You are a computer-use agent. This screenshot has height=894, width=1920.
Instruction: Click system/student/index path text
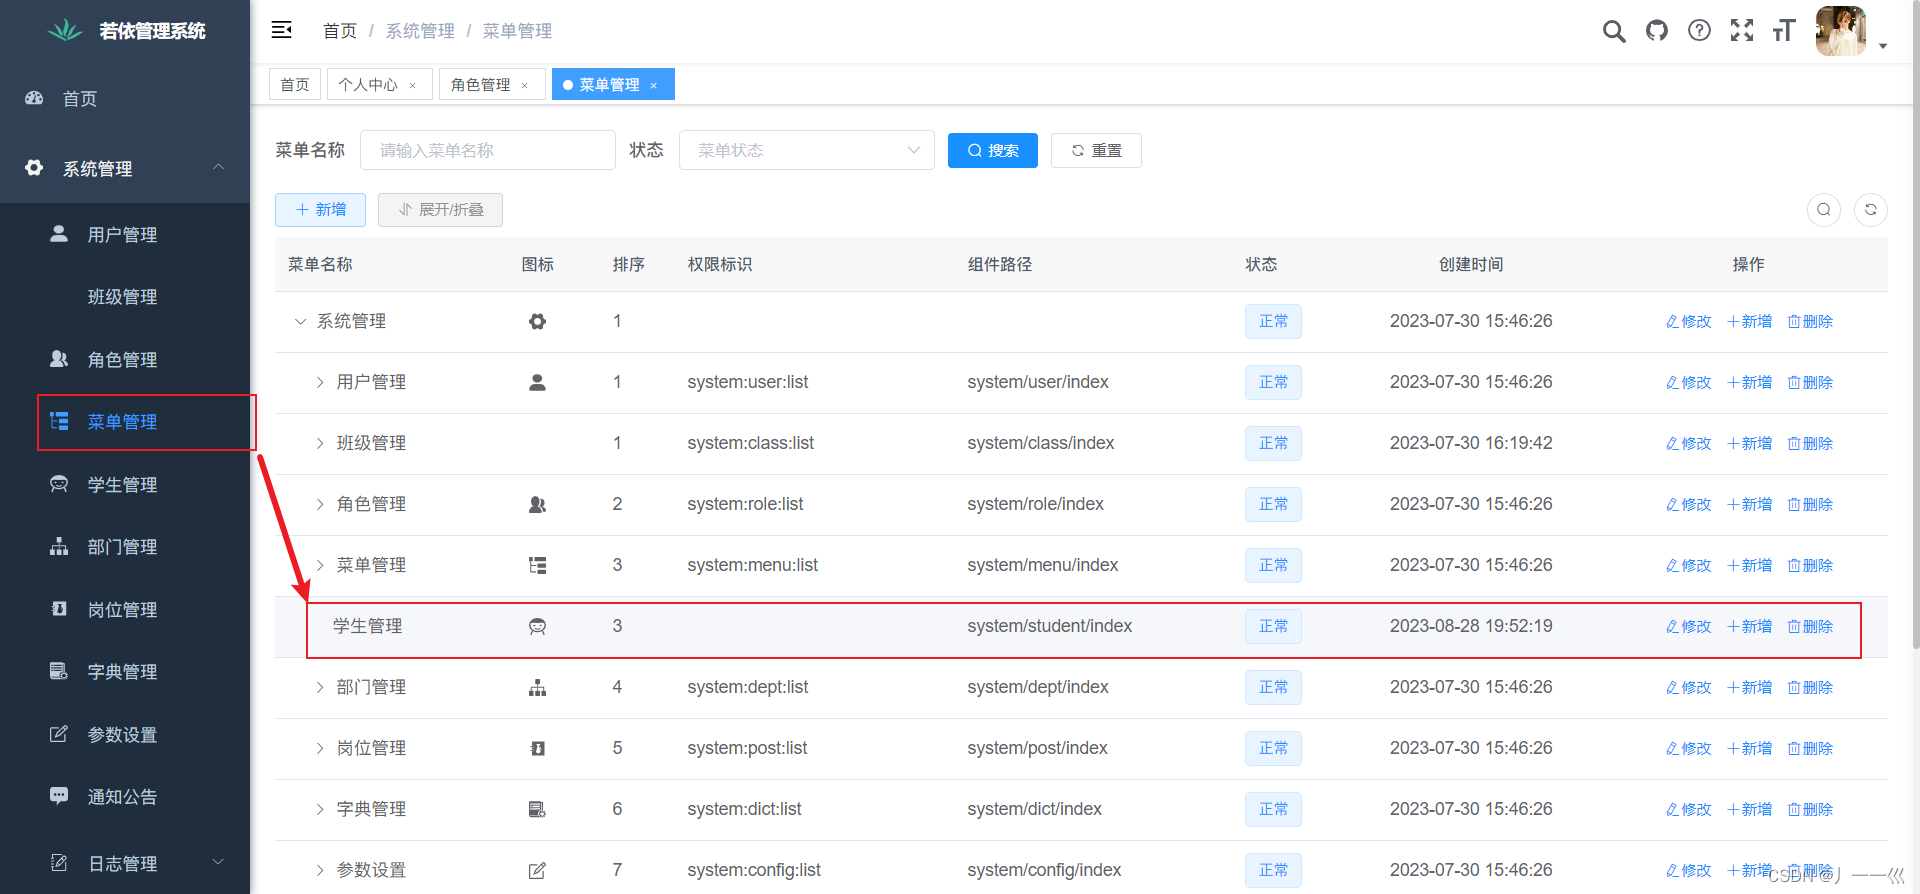1049,626
